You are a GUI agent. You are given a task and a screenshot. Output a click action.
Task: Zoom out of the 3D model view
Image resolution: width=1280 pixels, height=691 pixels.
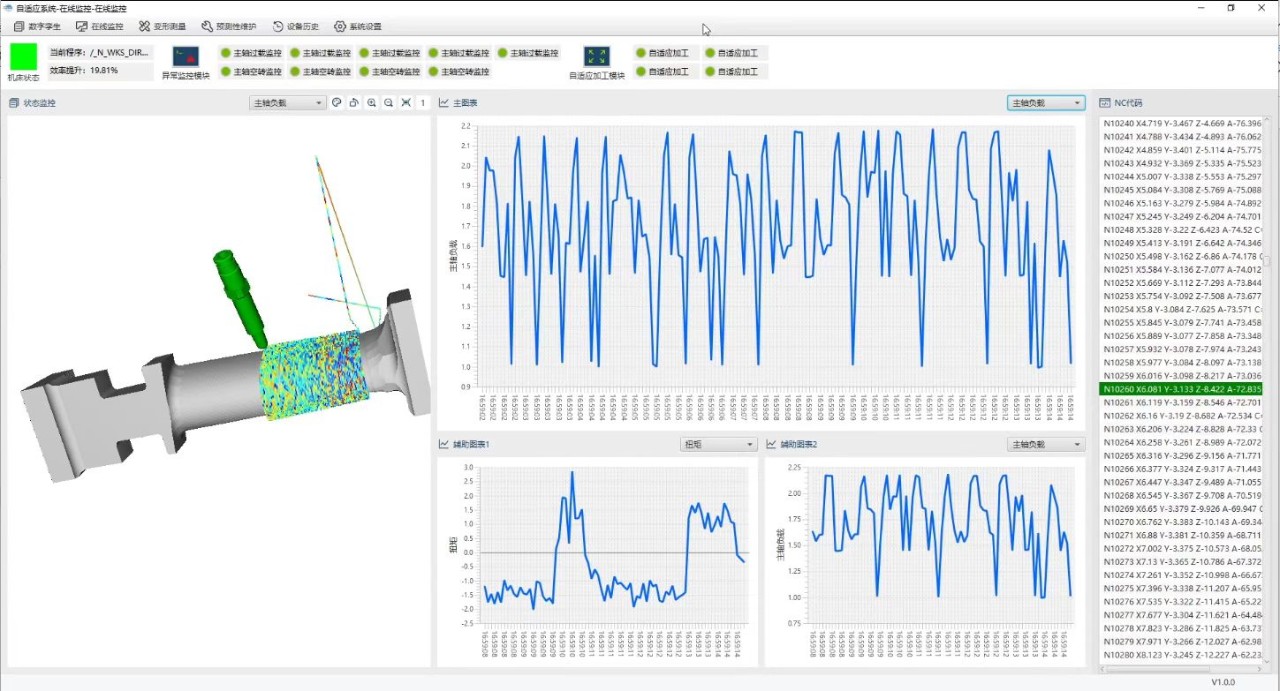click(x=389, y=103)
